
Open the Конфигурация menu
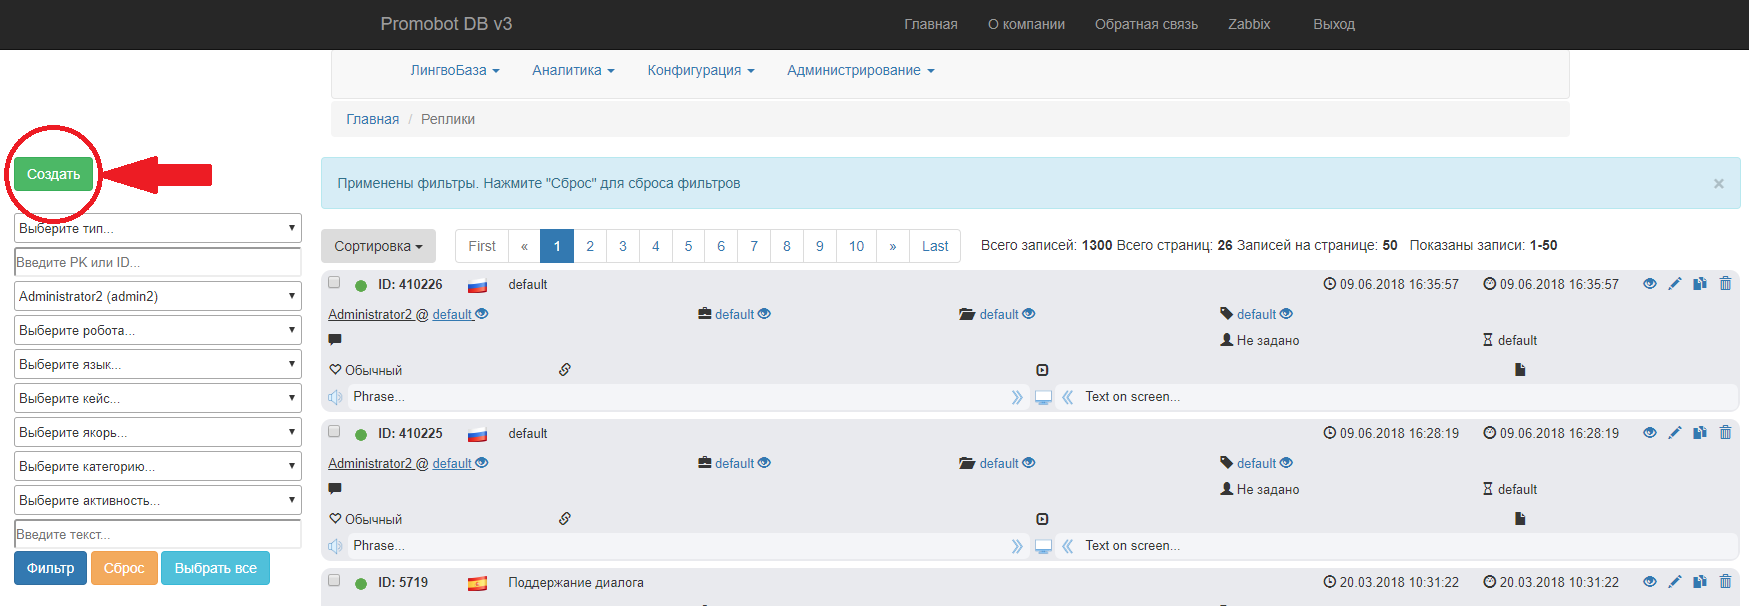pyautogui.click(x=701, y=70)
